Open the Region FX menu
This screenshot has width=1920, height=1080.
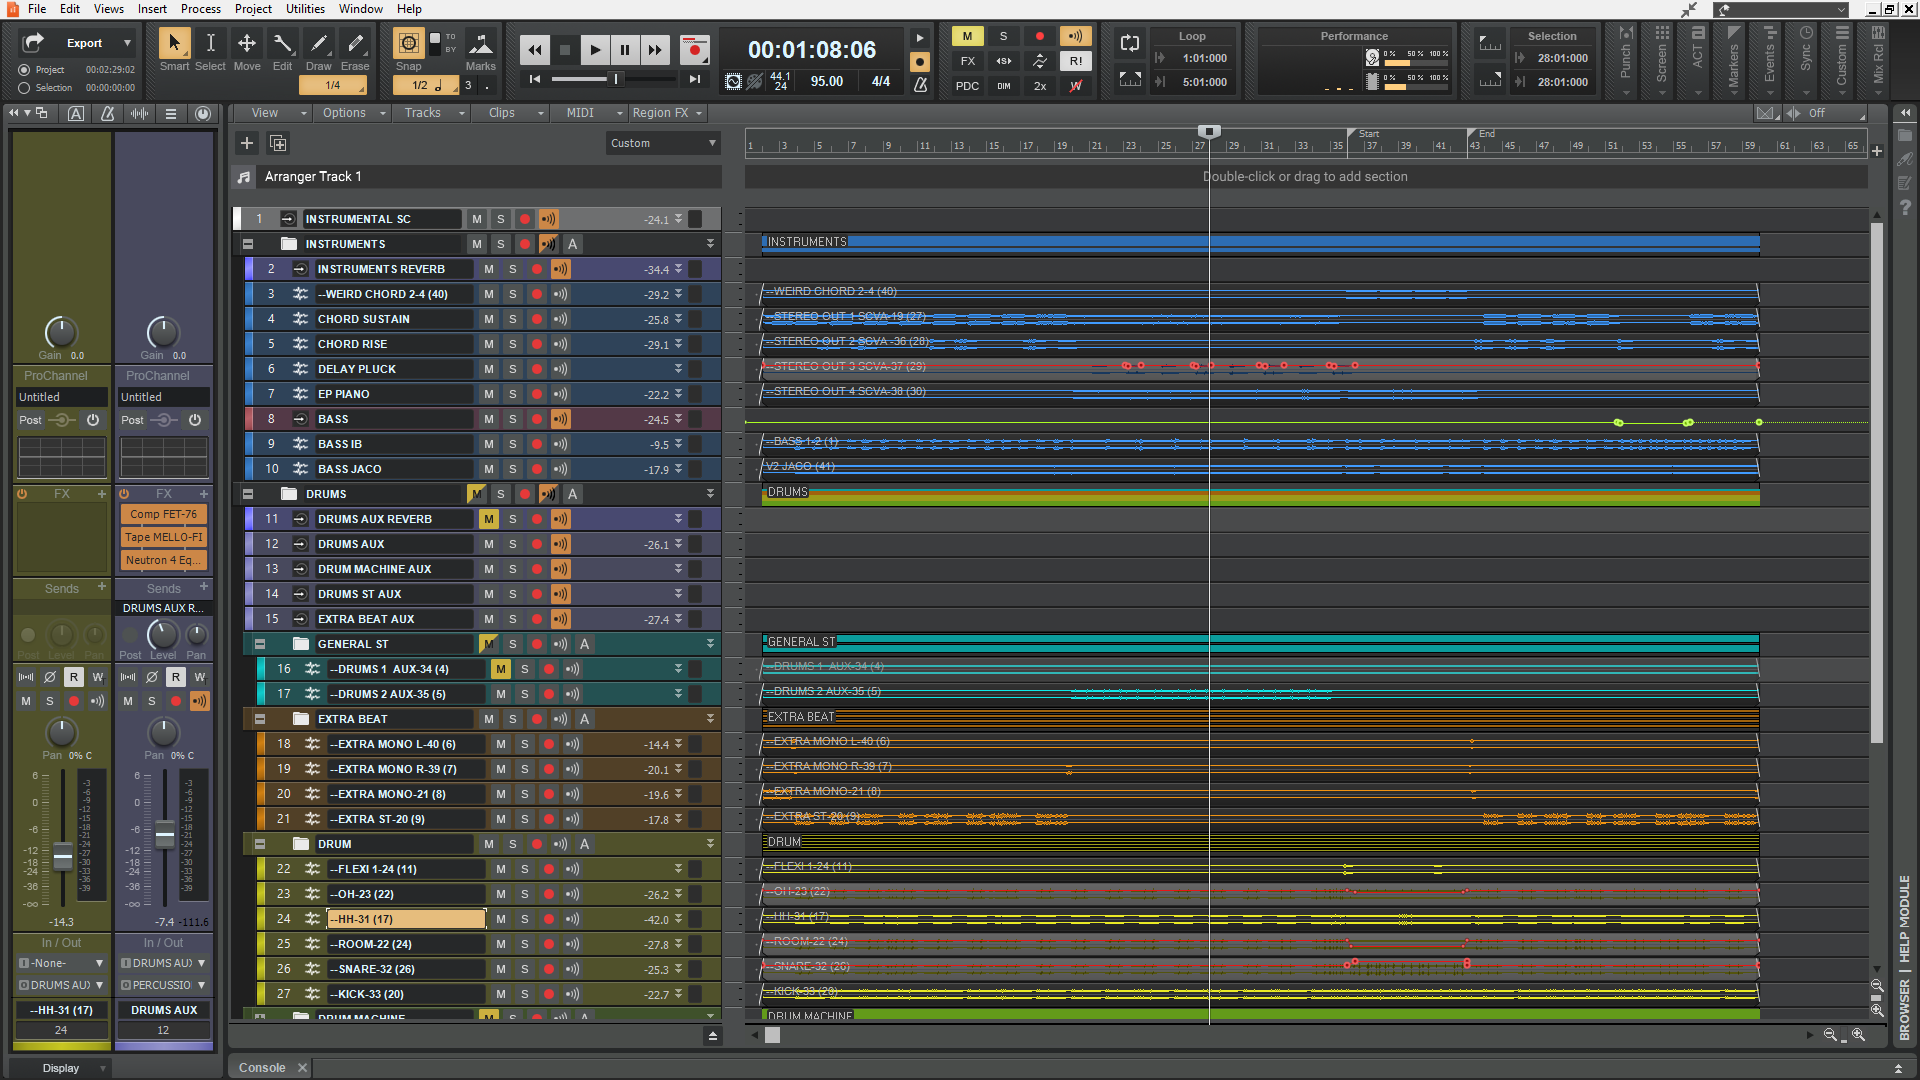666,113
